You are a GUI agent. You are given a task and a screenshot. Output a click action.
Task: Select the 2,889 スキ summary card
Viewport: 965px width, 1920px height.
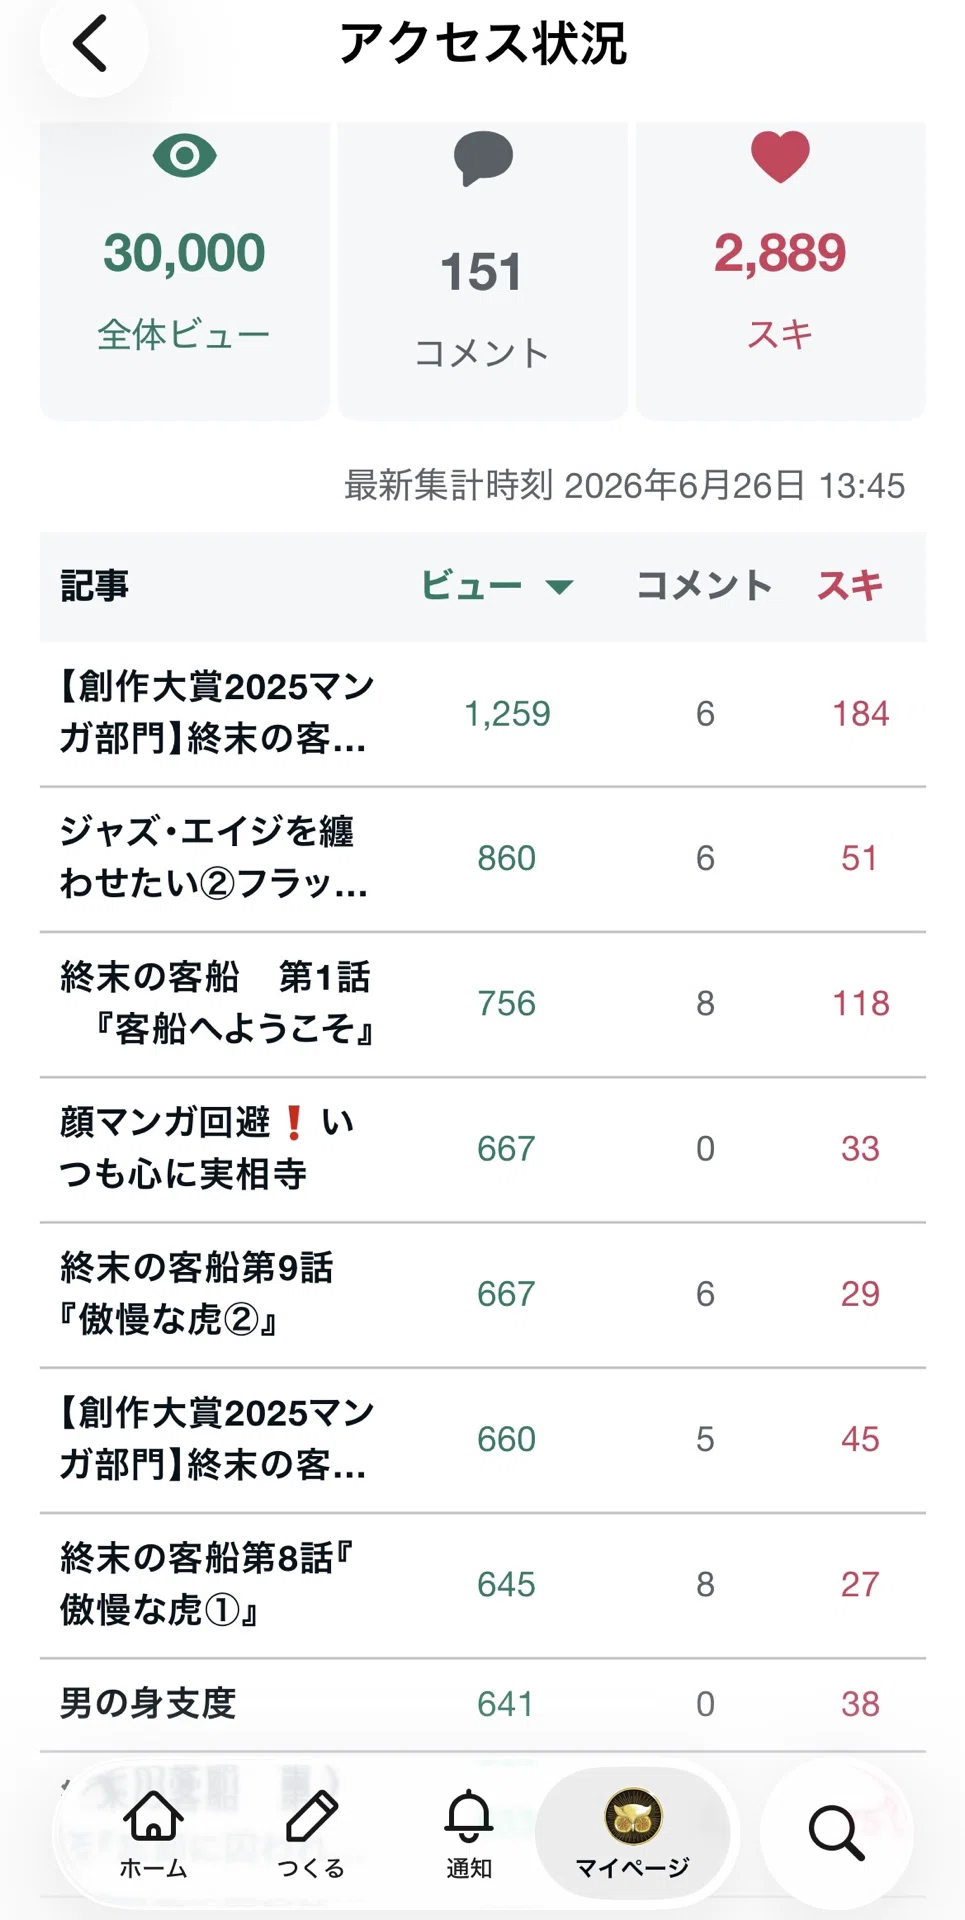point(781,270)
